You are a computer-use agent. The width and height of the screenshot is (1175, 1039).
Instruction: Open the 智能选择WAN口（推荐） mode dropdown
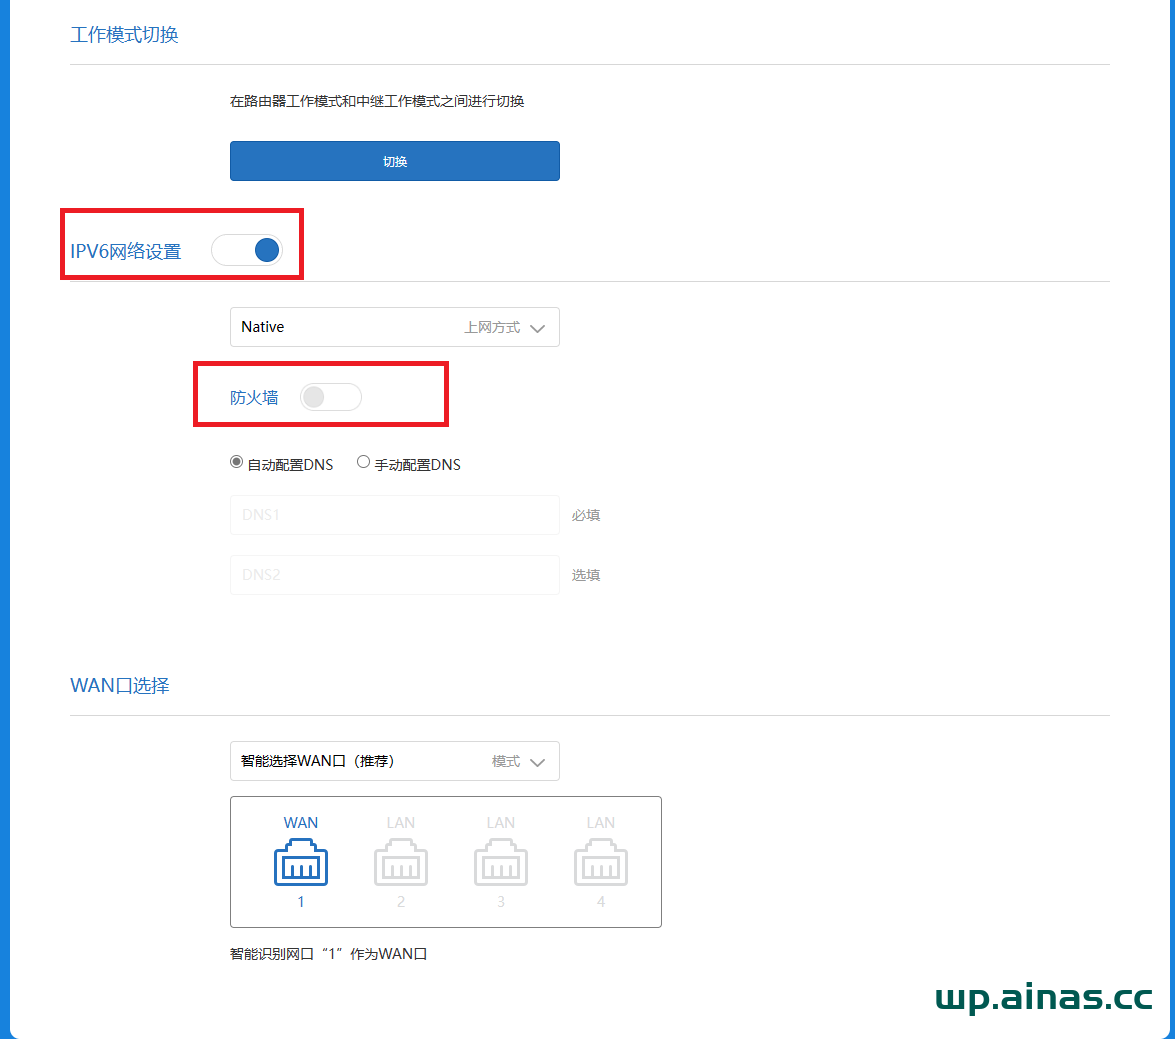point(394,761)
